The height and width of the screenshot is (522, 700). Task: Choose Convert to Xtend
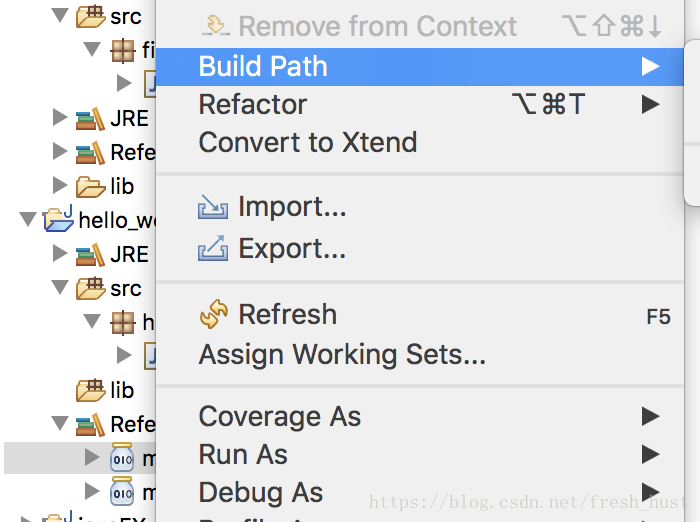[308, 142]
